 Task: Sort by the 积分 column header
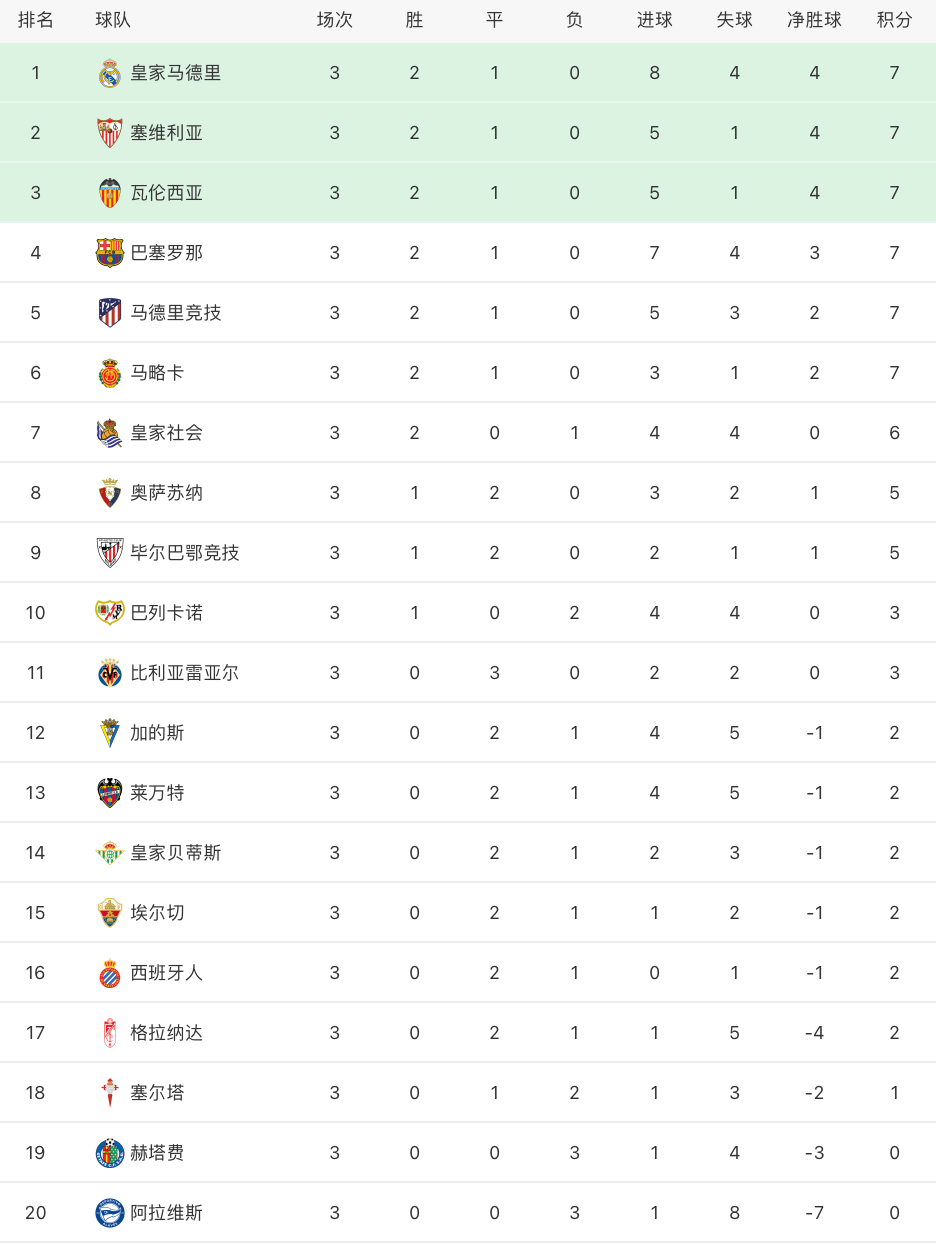click(894, 20)
